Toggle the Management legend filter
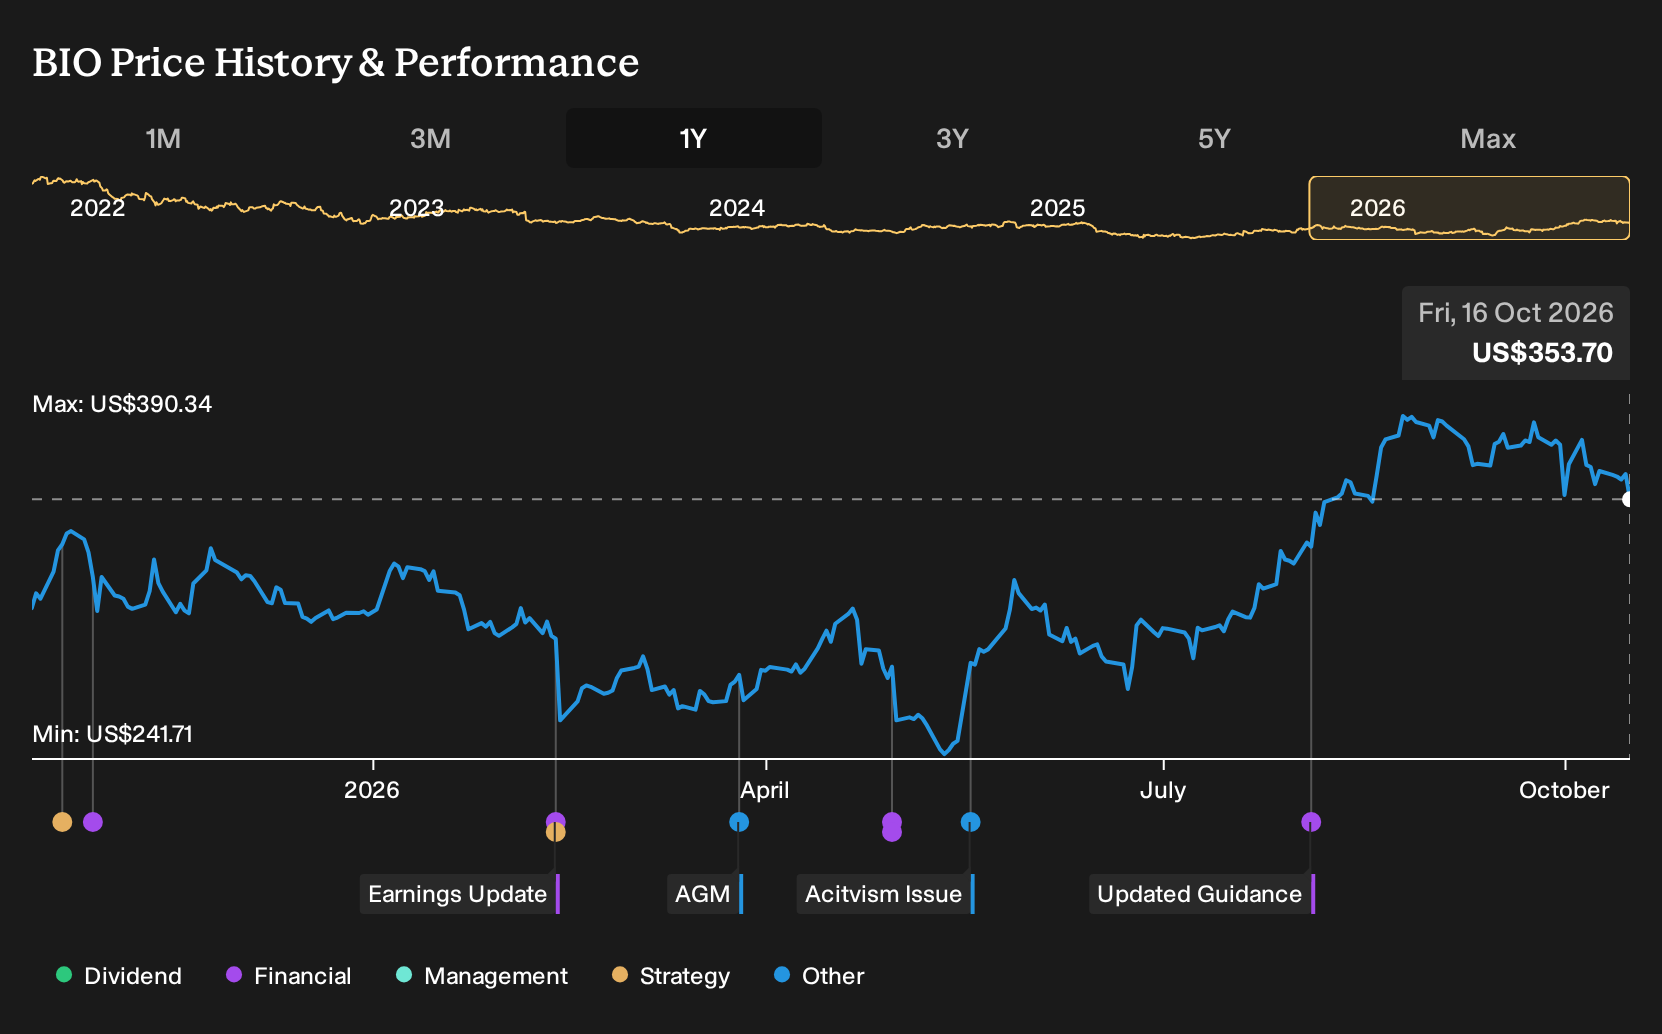The width and height of the screenshot is (1662, 1034). [x=482, y=976]
